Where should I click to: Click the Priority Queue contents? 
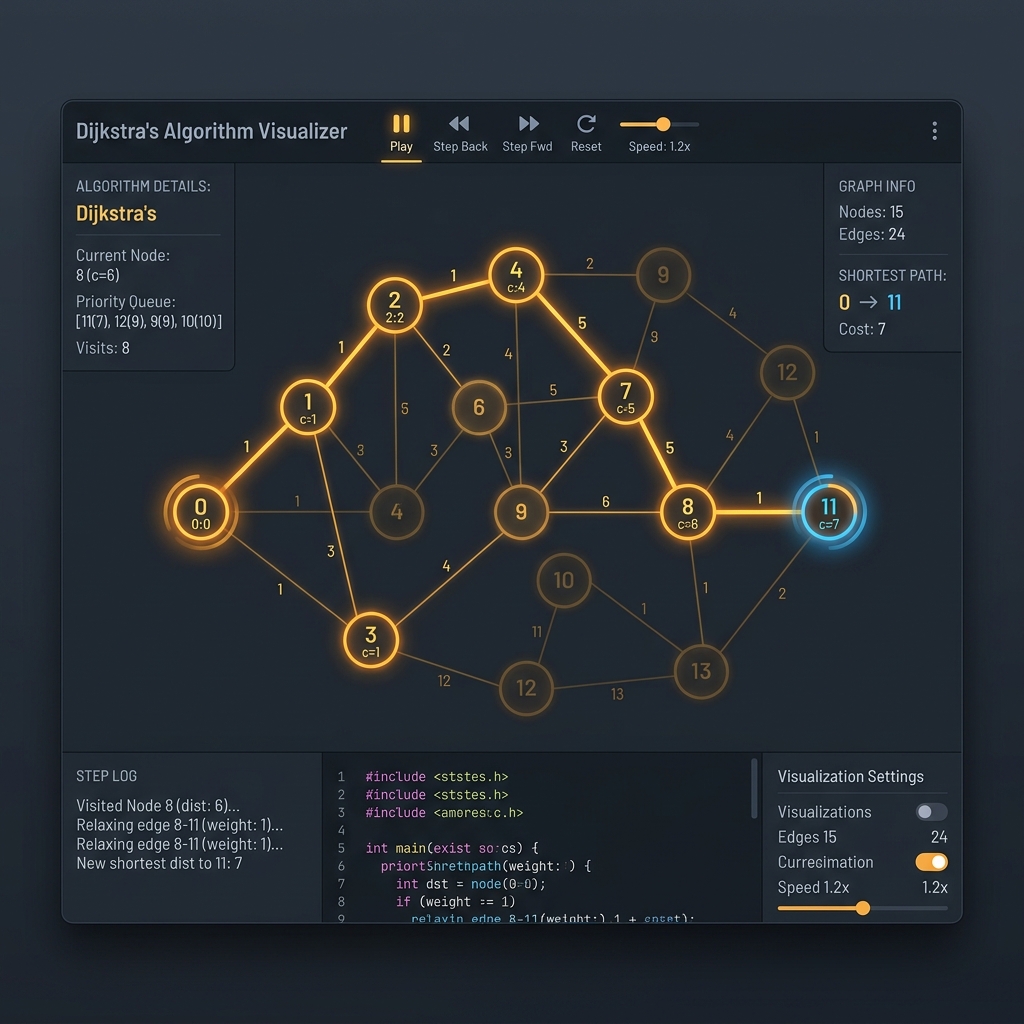(x=149, y=321)
